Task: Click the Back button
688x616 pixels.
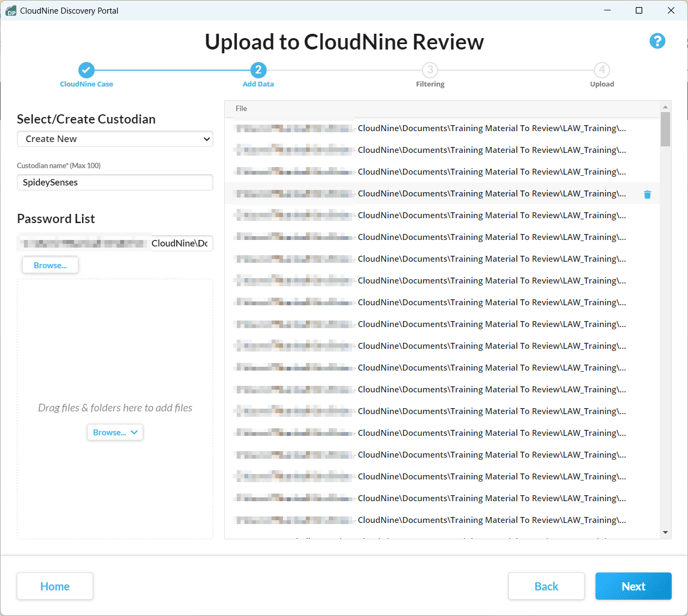Action: 546,586
